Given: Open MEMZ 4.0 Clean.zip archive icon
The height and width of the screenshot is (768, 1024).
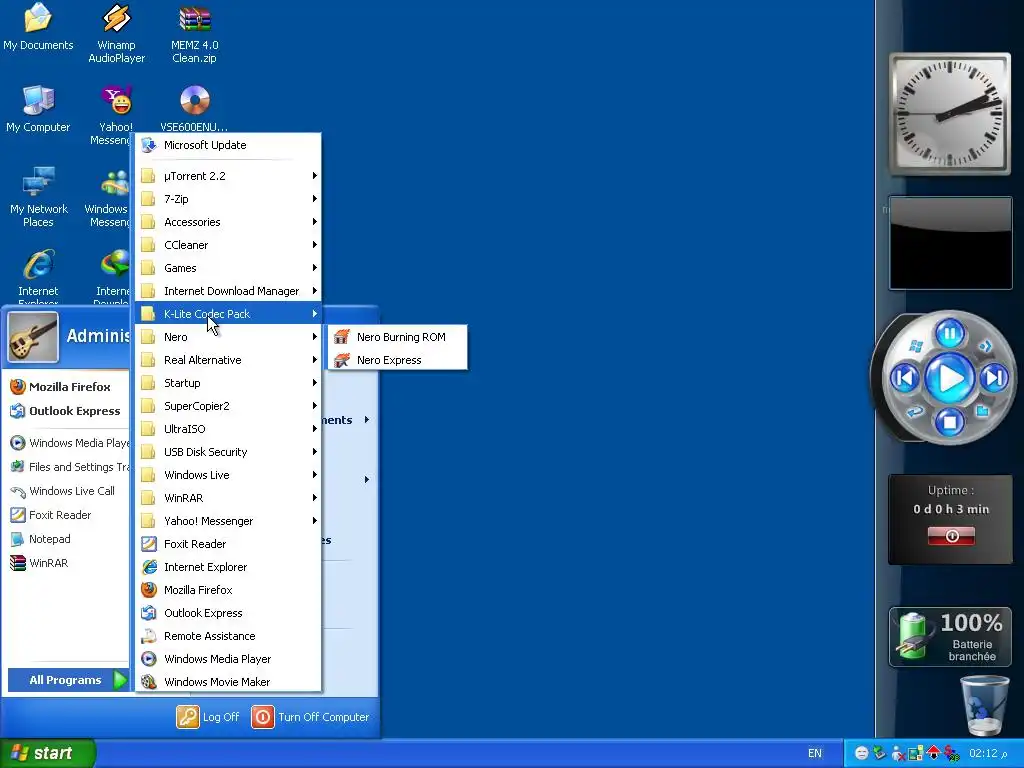Looking at the screenshot, I should (x=194, y=33).
